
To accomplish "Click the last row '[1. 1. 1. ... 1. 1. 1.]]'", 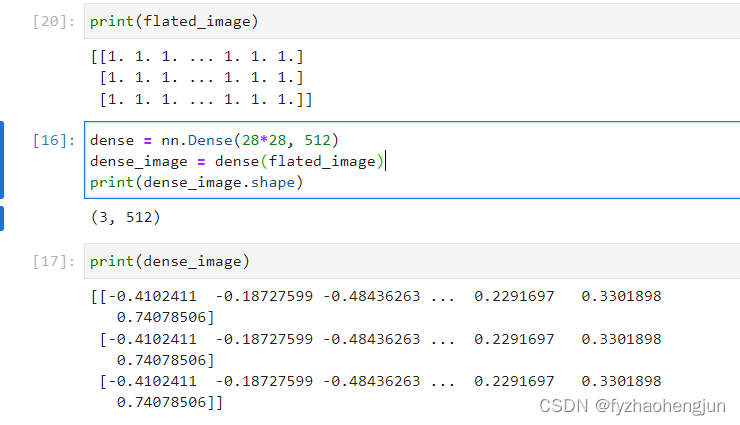I will [x=206, y=100].
